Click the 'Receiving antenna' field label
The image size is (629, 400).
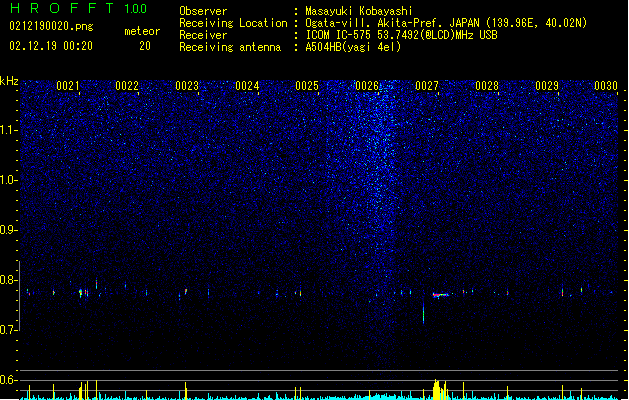(230, 47)
